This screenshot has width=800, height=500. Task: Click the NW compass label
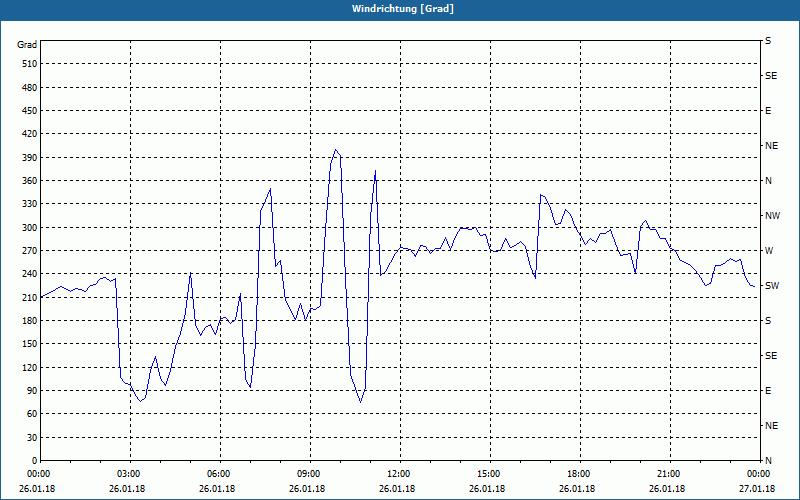[x=772, y=216]
